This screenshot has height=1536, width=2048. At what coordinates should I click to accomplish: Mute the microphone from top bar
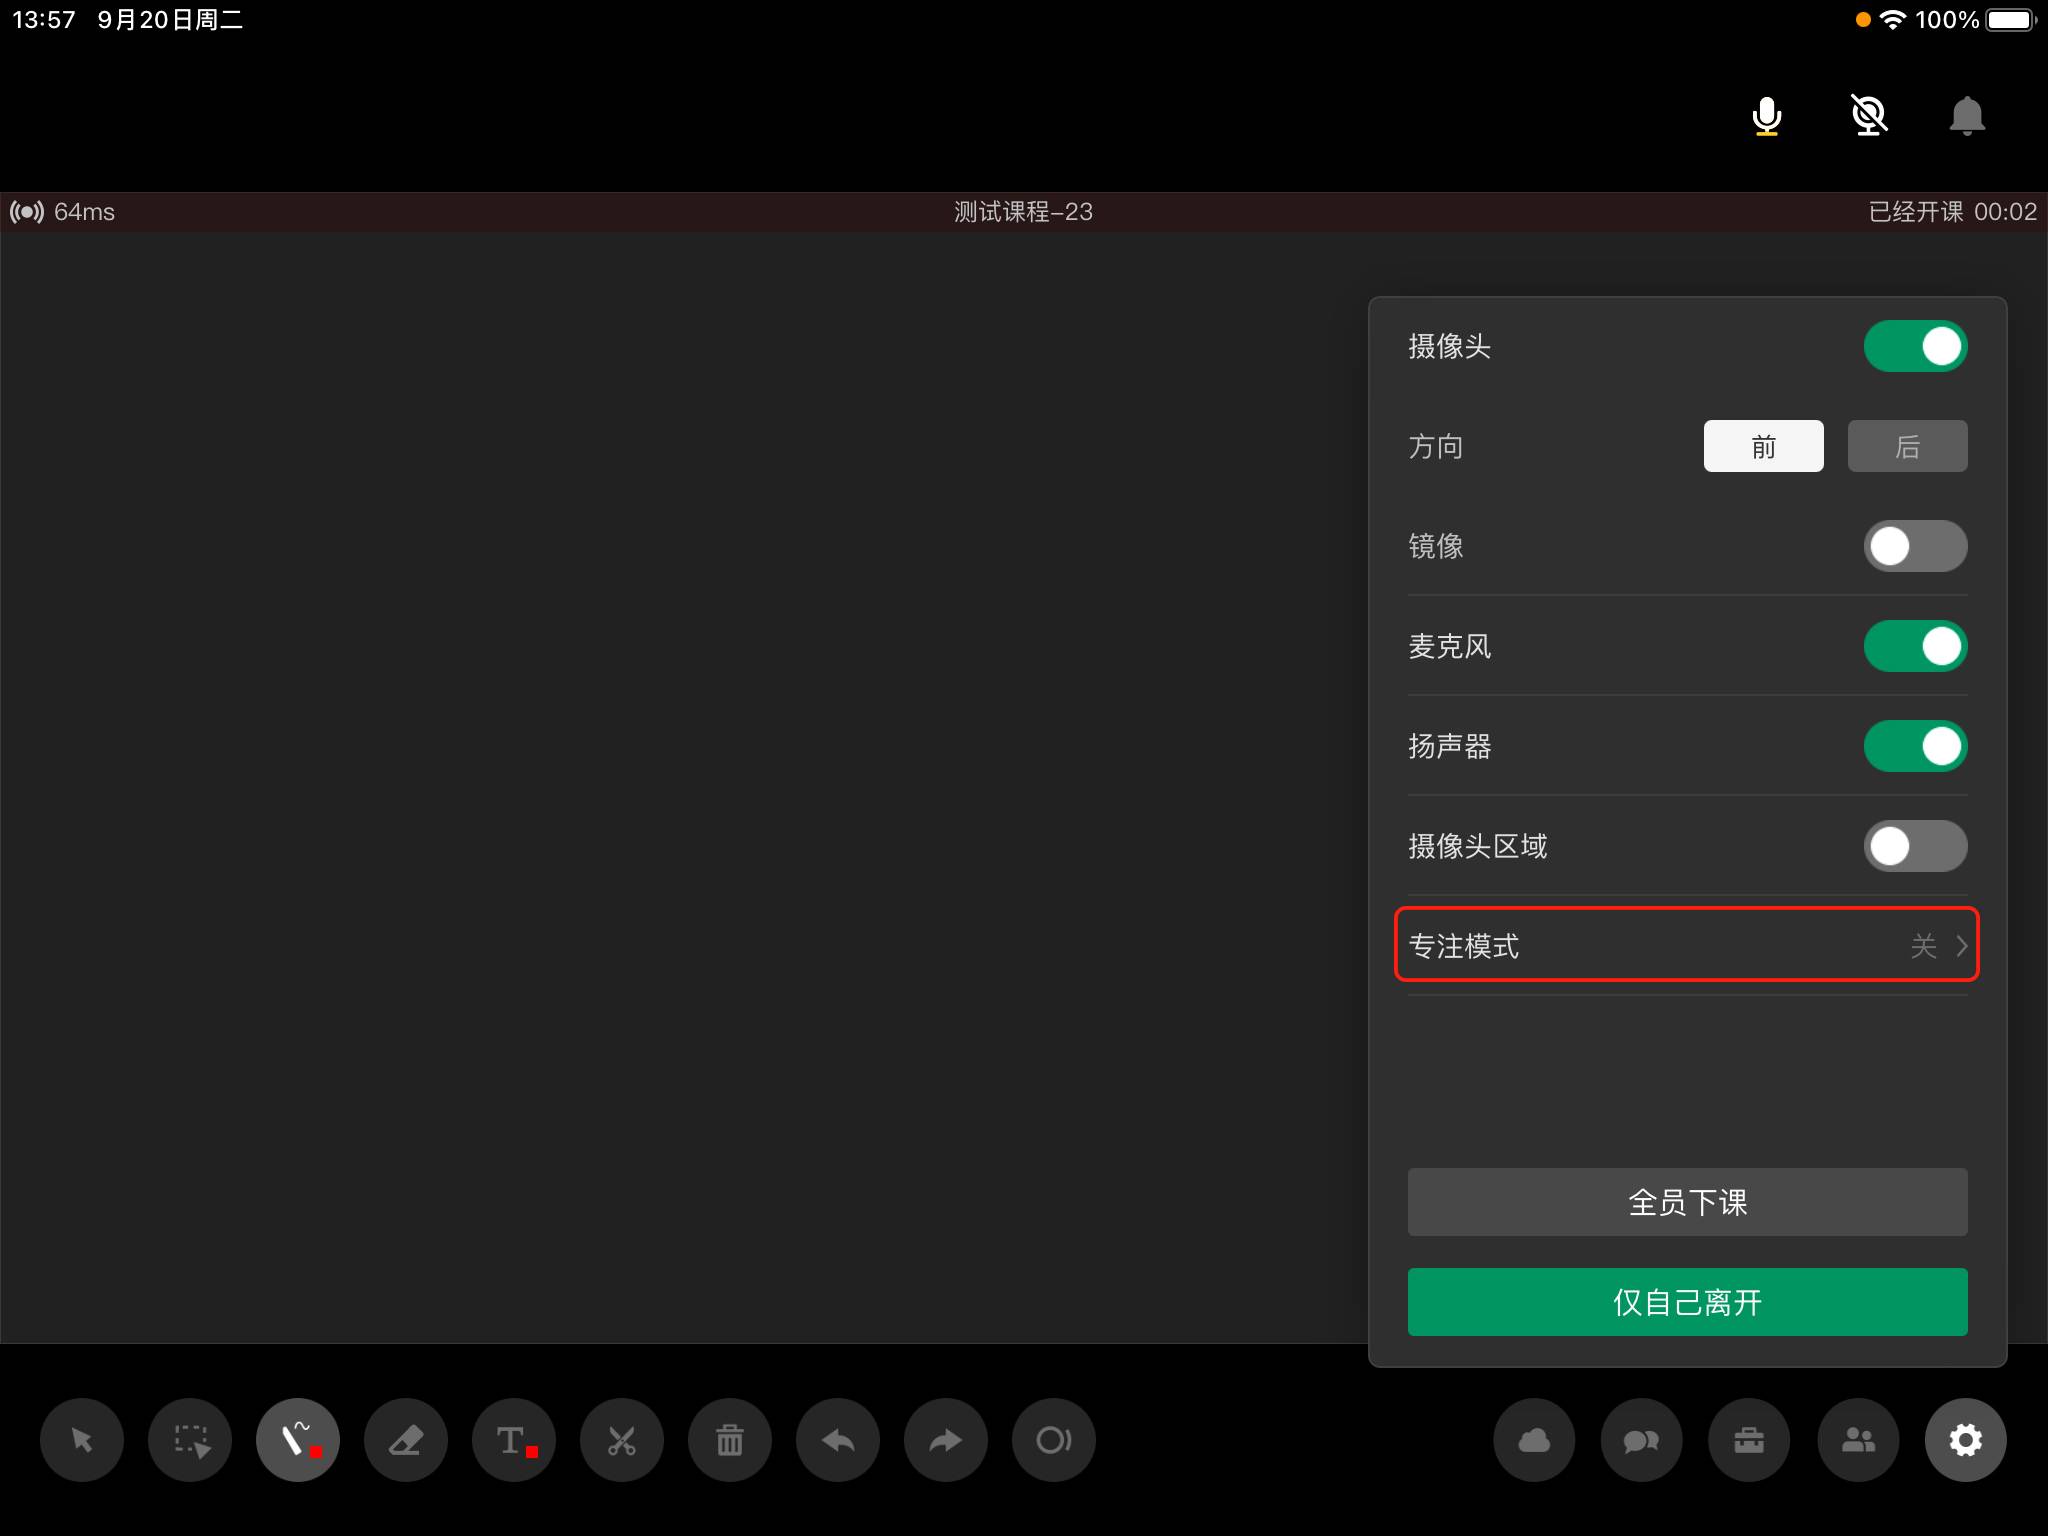click(1767, 116)
